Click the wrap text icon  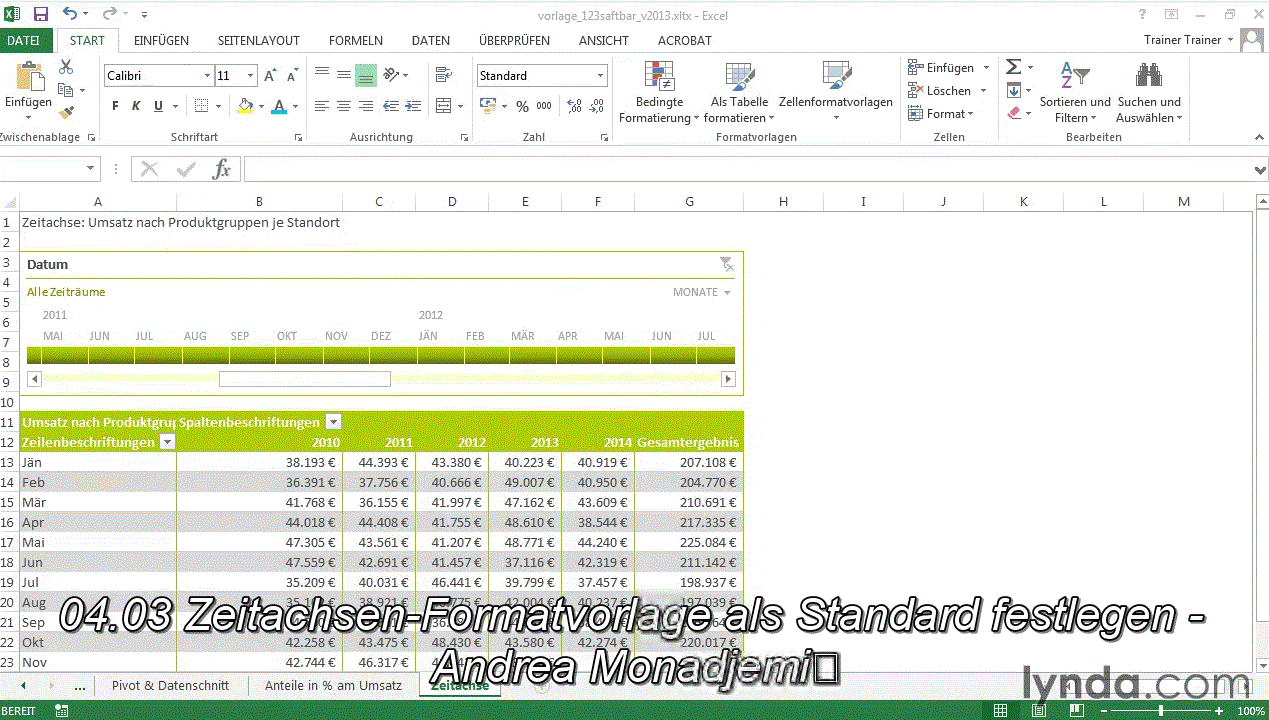(x=444, y=76)
